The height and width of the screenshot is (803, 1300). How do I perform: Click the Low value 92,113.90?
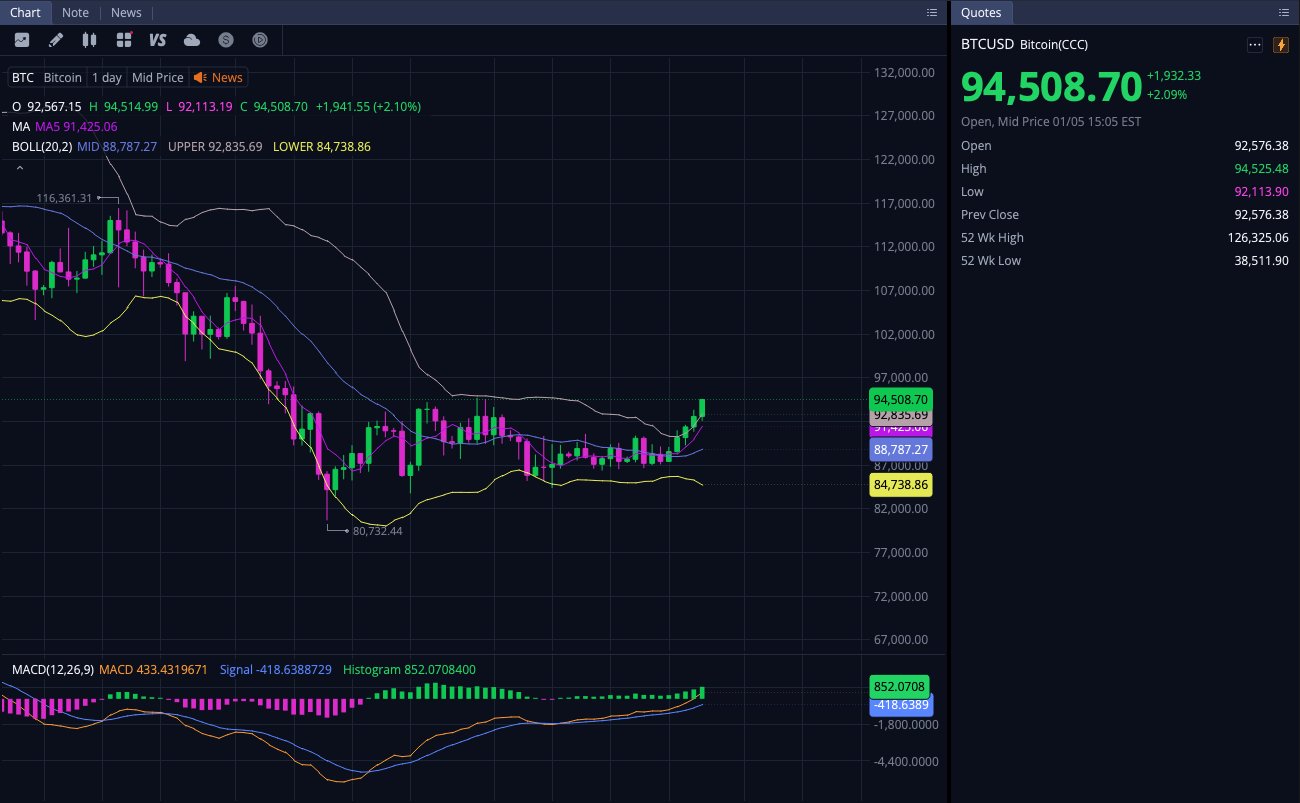pyautogui.click(x=1262, y=191)
